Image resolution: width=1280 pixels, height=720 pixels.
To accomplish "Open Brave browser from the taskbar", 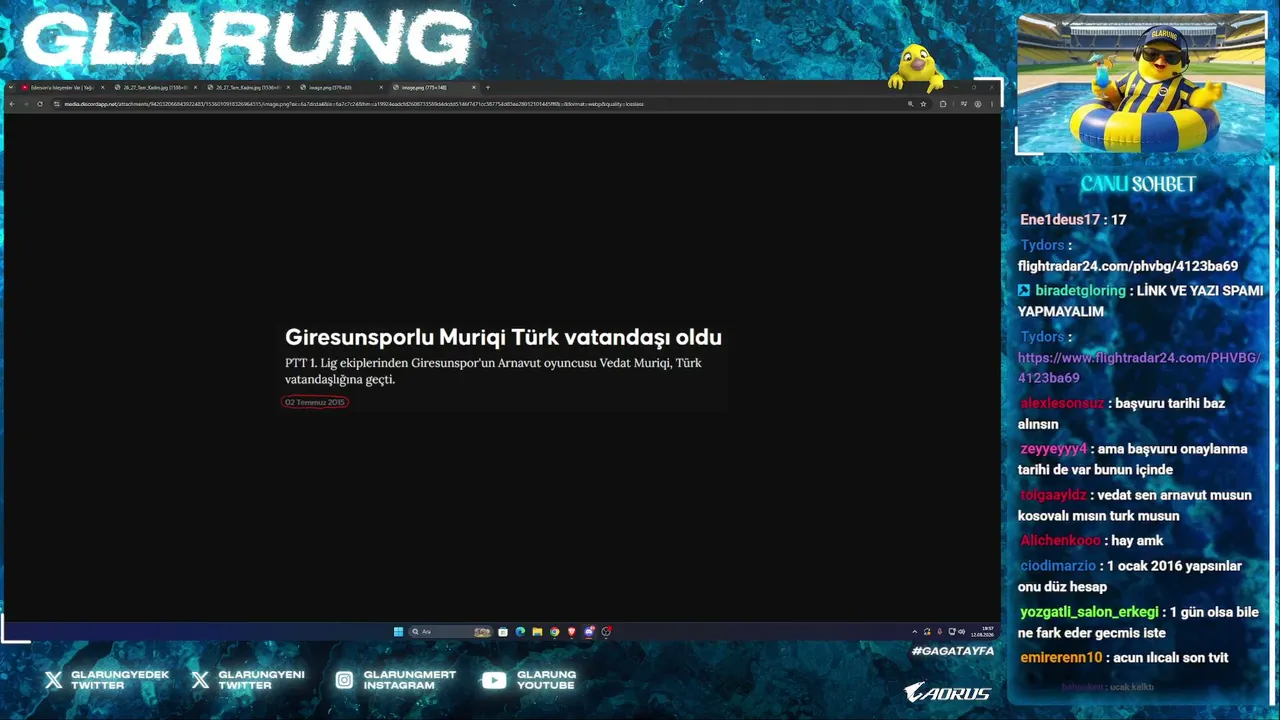I will 572,632.
